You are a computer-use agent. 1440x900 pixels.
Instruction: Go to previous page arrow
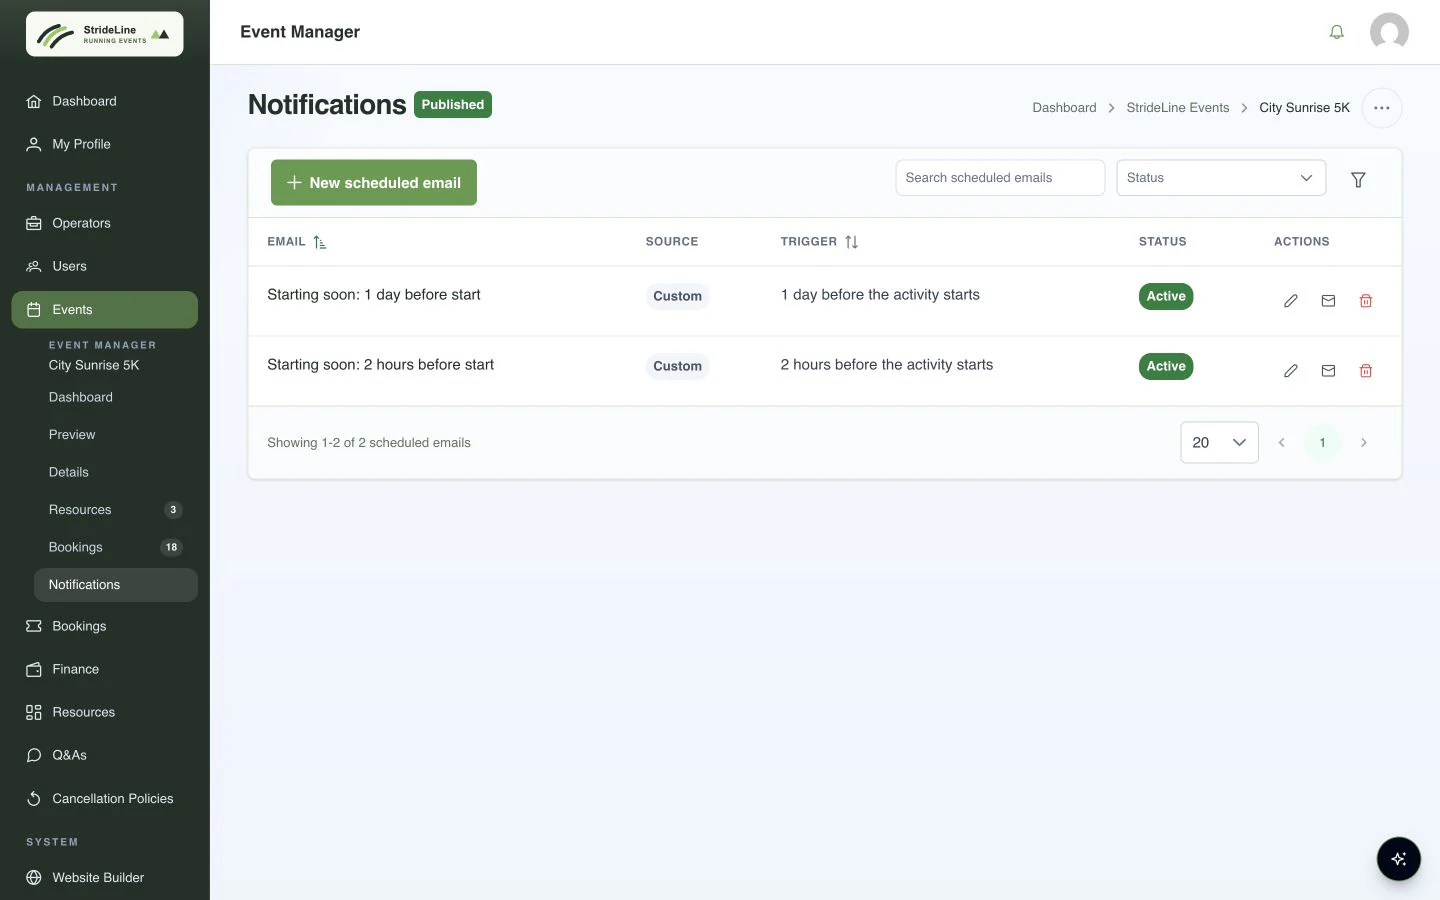click(x=1281, y=443)
